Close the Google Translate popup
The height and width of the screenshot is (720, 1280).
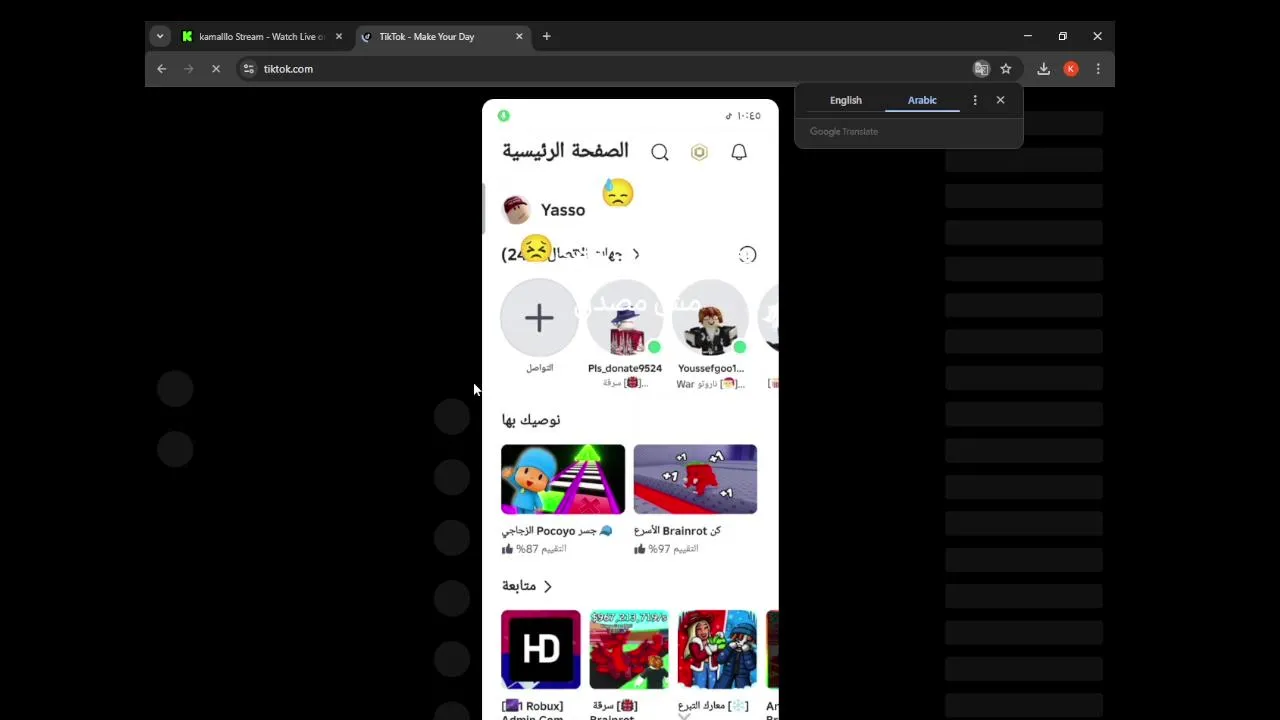coord(1000,100)
